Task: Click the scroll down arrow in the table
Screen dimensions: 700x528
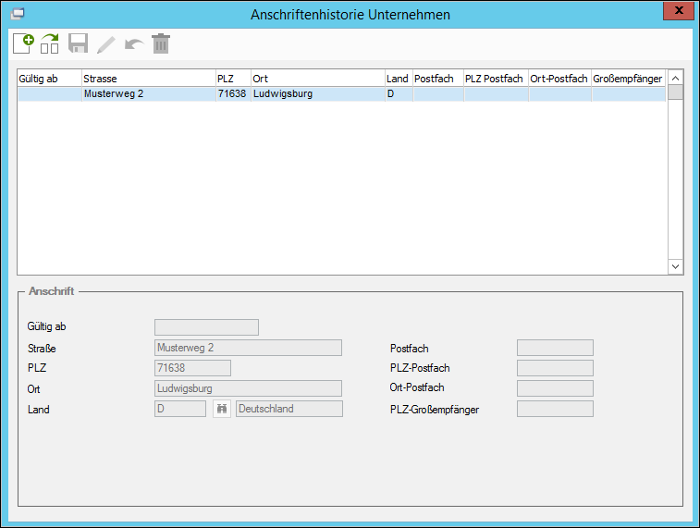Action: pos(675,266)
